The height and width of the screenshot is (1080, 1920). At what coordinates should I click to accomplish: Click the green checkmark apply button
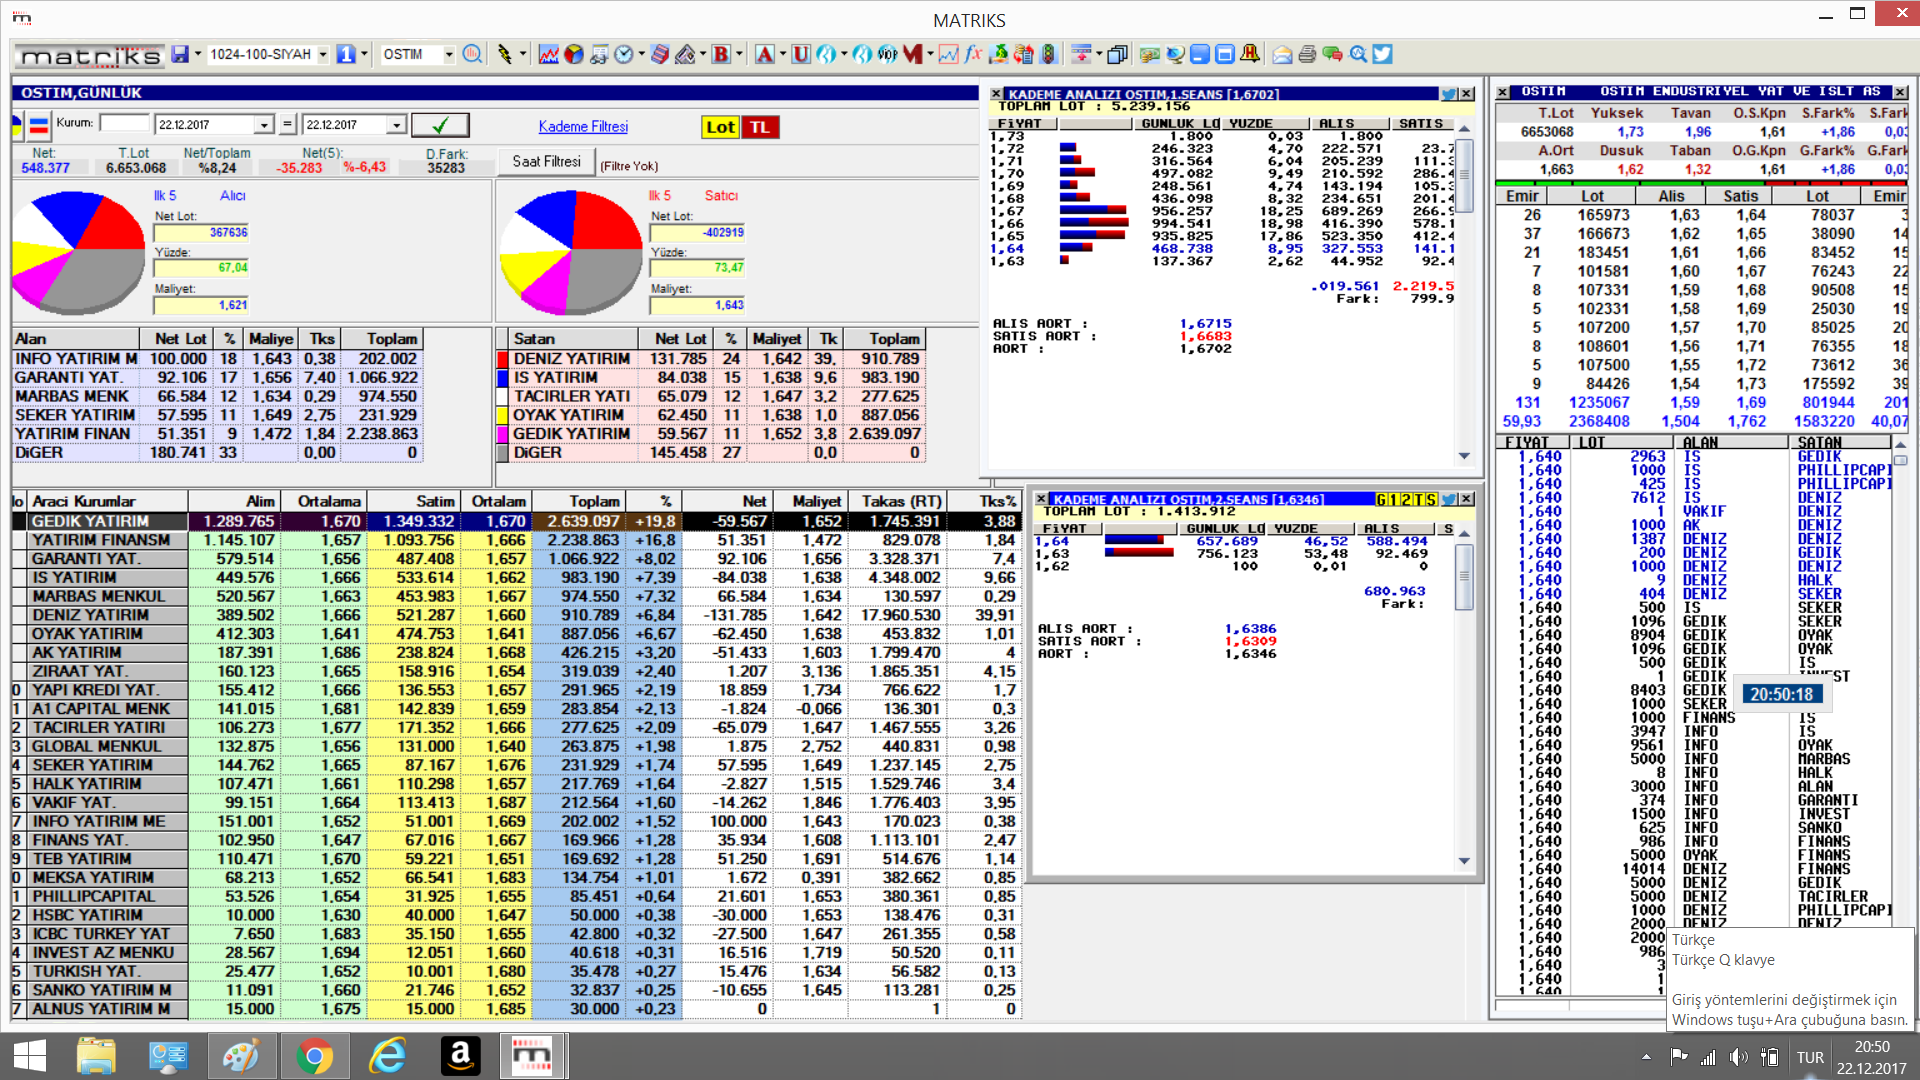click(440, 125)
